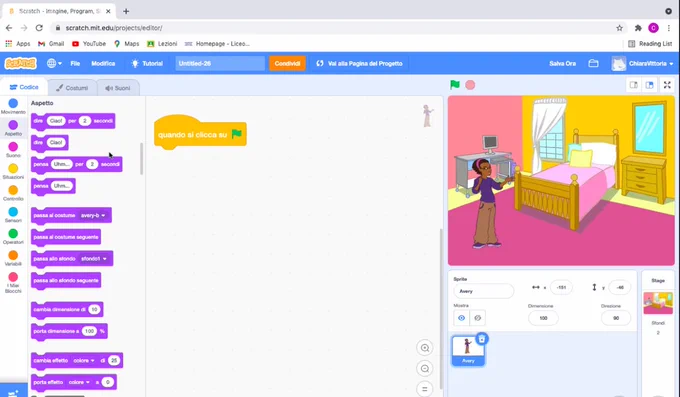The image size is (680, 397).
Task: Delete the Avery sprite with trash icon
Action: (482, 338)
